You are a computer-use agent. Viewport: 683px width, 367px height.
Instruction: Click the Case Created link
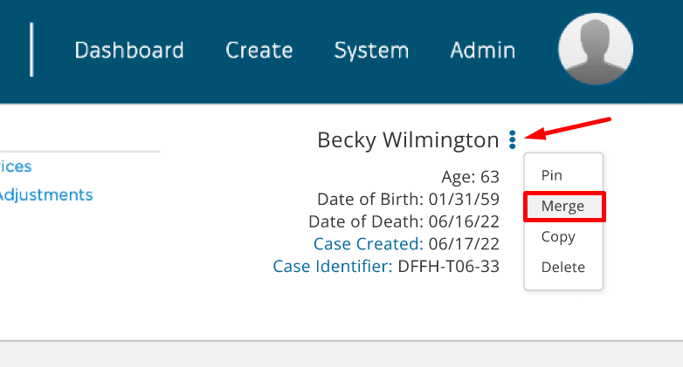coord(368,244)
